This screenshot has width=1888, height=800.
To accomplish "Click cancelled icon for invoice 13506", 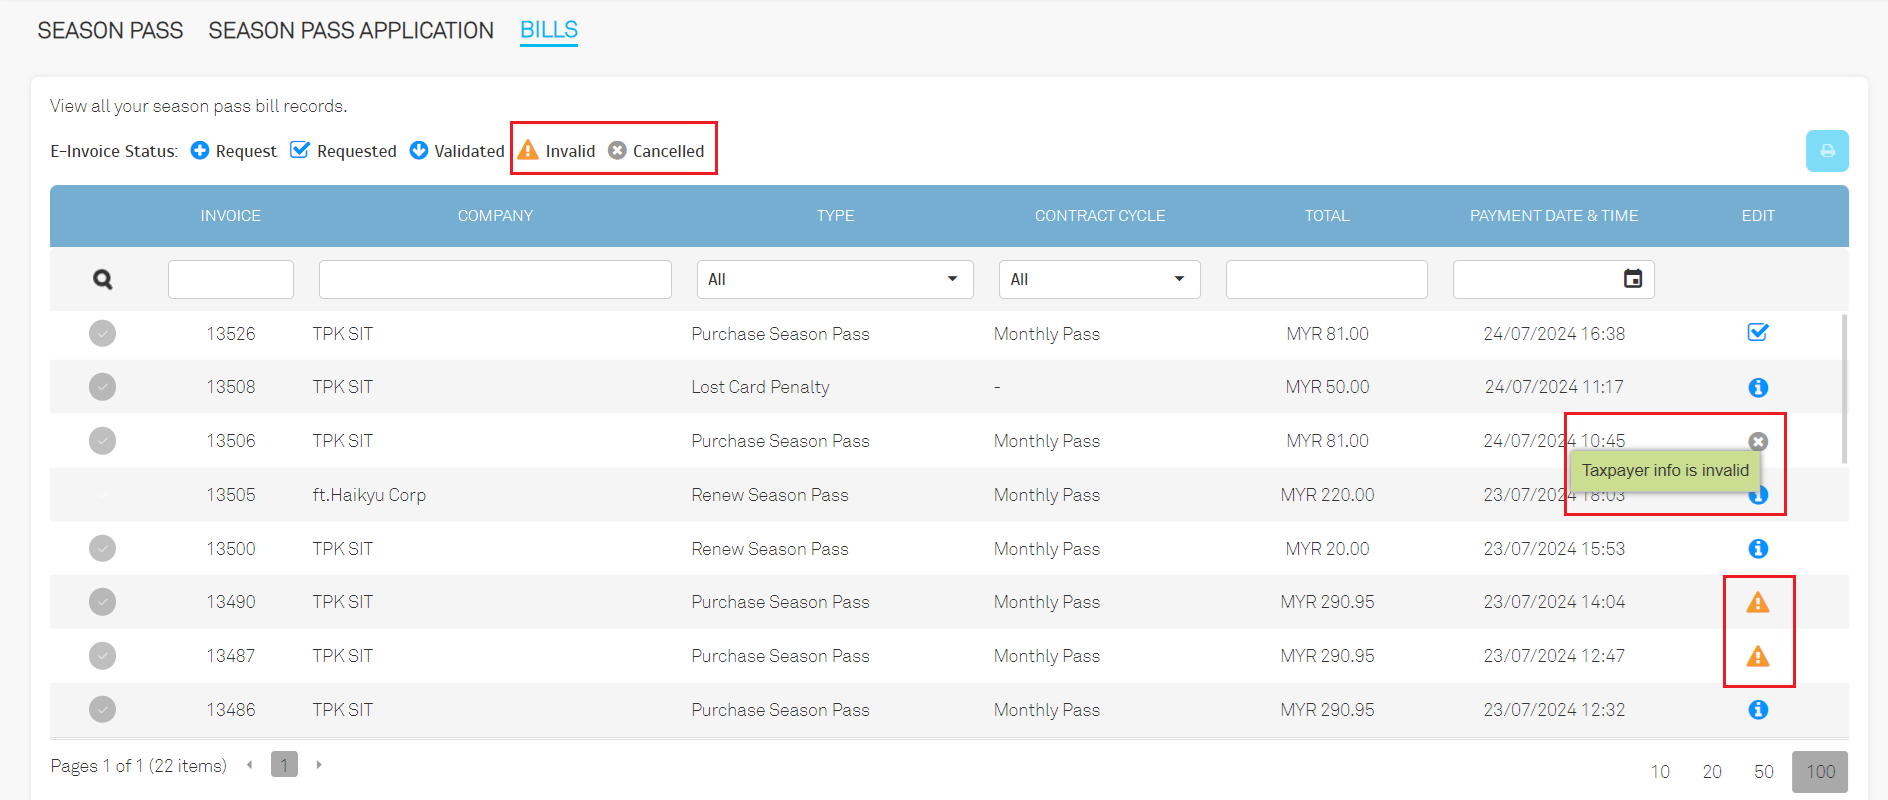I will click(1757, 441).
